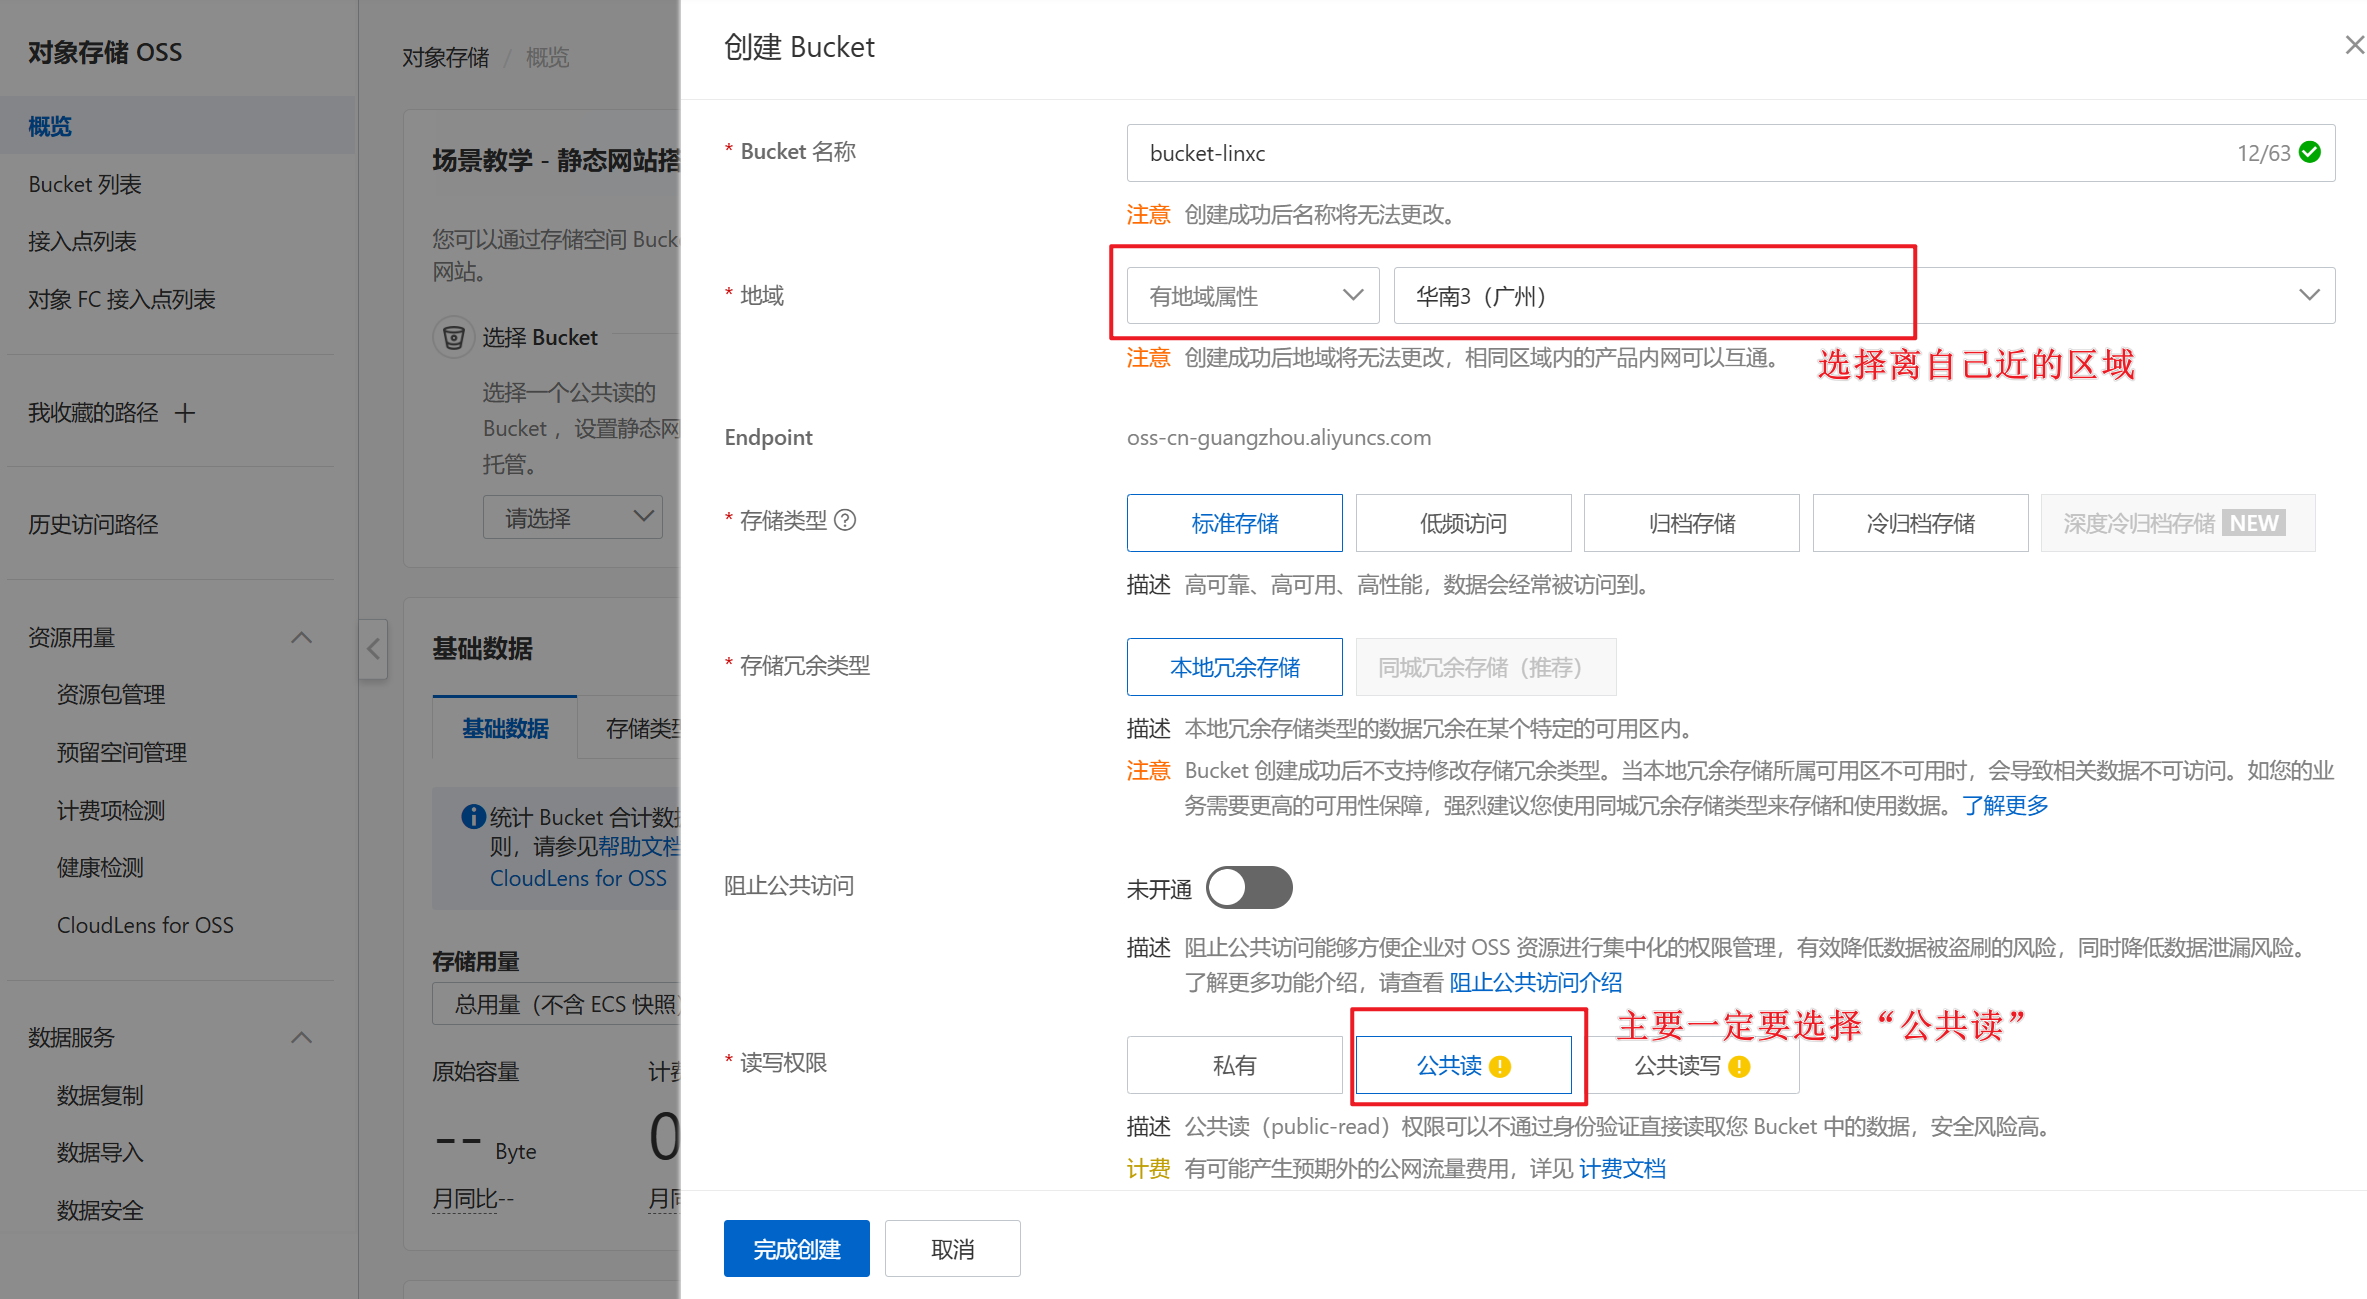
Task: Click the help question icon beside 存储类型
Action: click(x=845, y=520)
